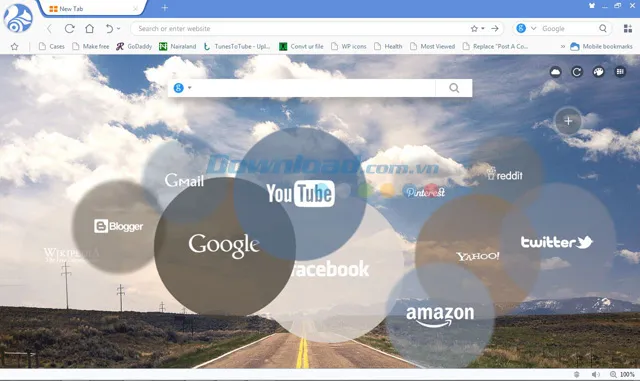Screen dimensions: 640x381
Task: Show more bookmarks with the » chevron
Action: (563, 47)
